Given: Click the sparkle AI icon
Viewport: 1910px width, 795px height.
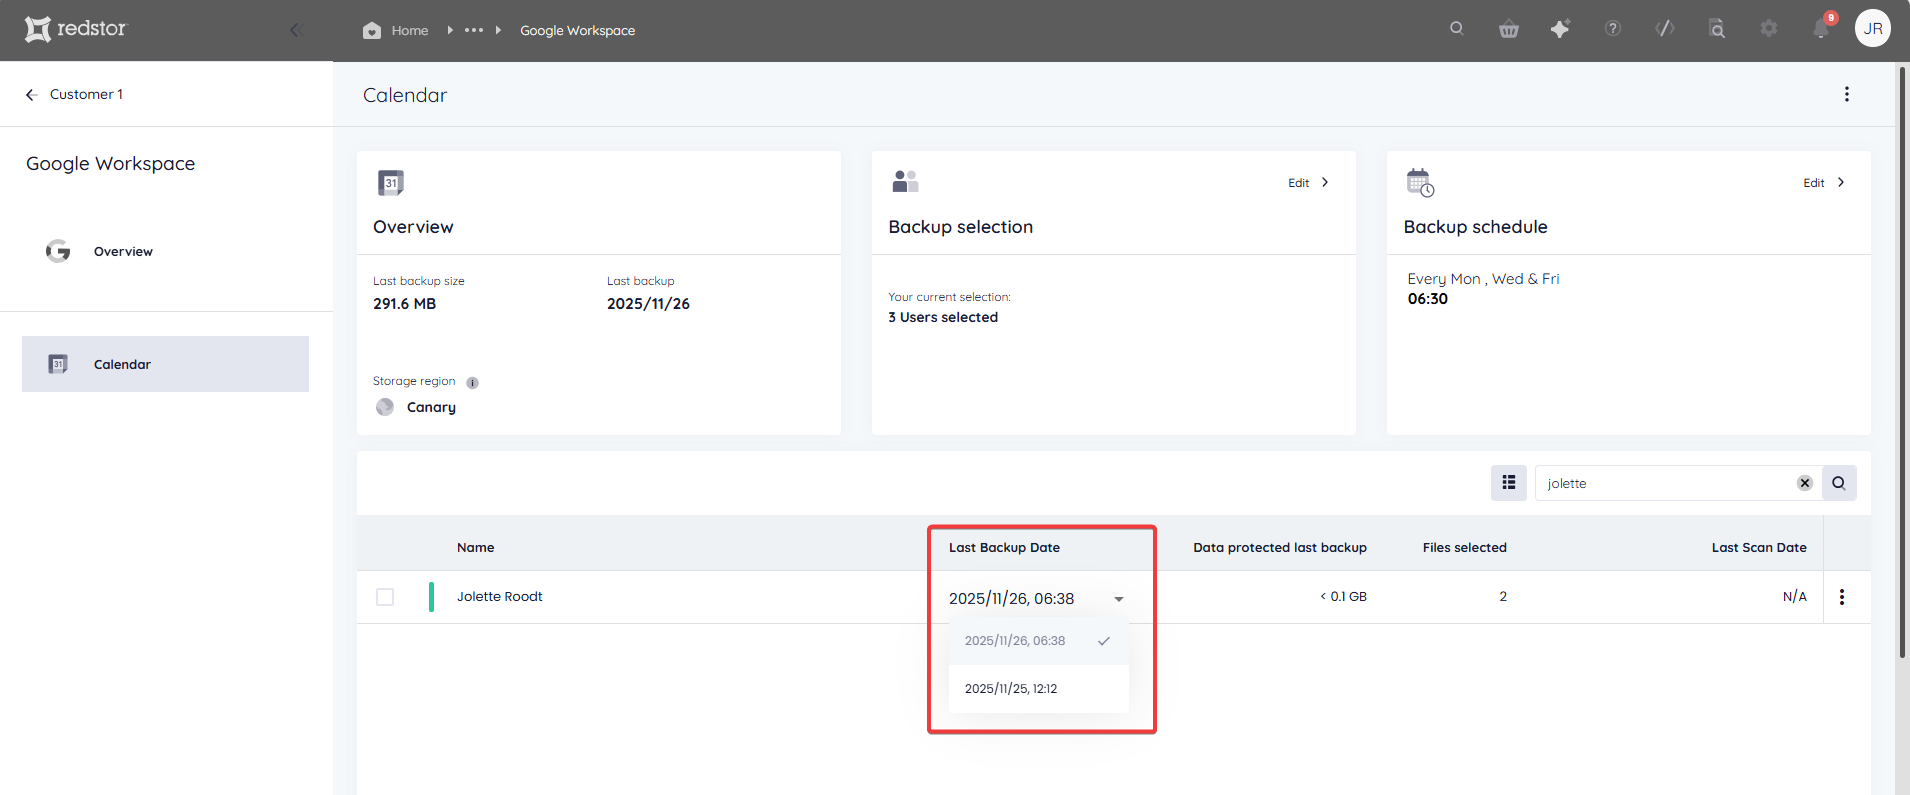Looking at the screenshot, I should (1560, 29).
